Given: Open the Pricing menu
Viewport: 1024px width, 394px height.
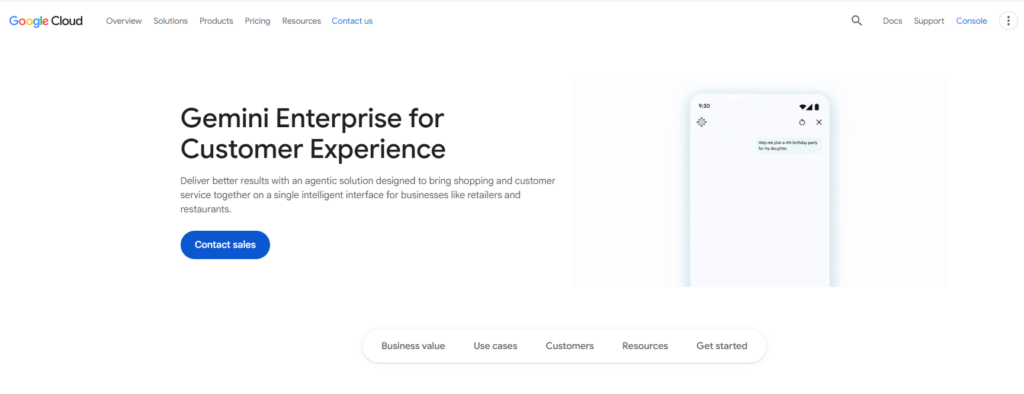Looking at the screenshot, I should (257, 21).
